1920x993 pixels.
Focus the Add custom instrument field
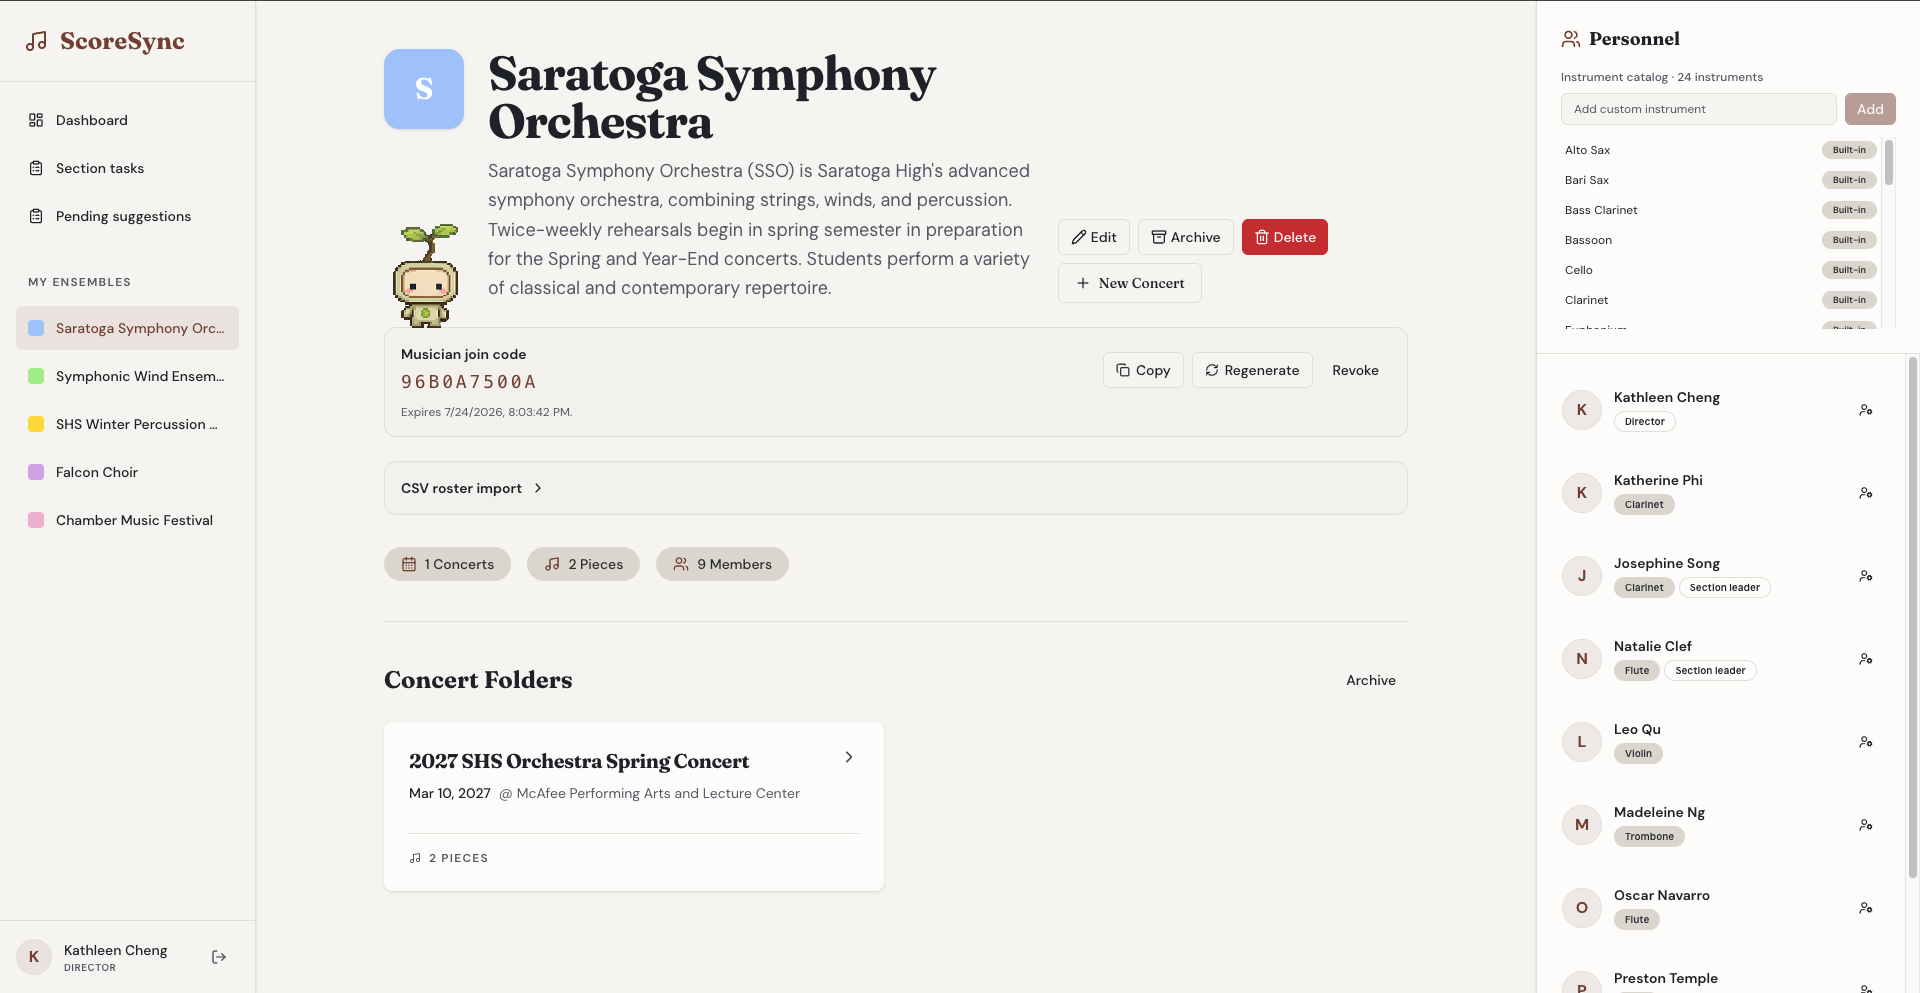coord(1698,109)
